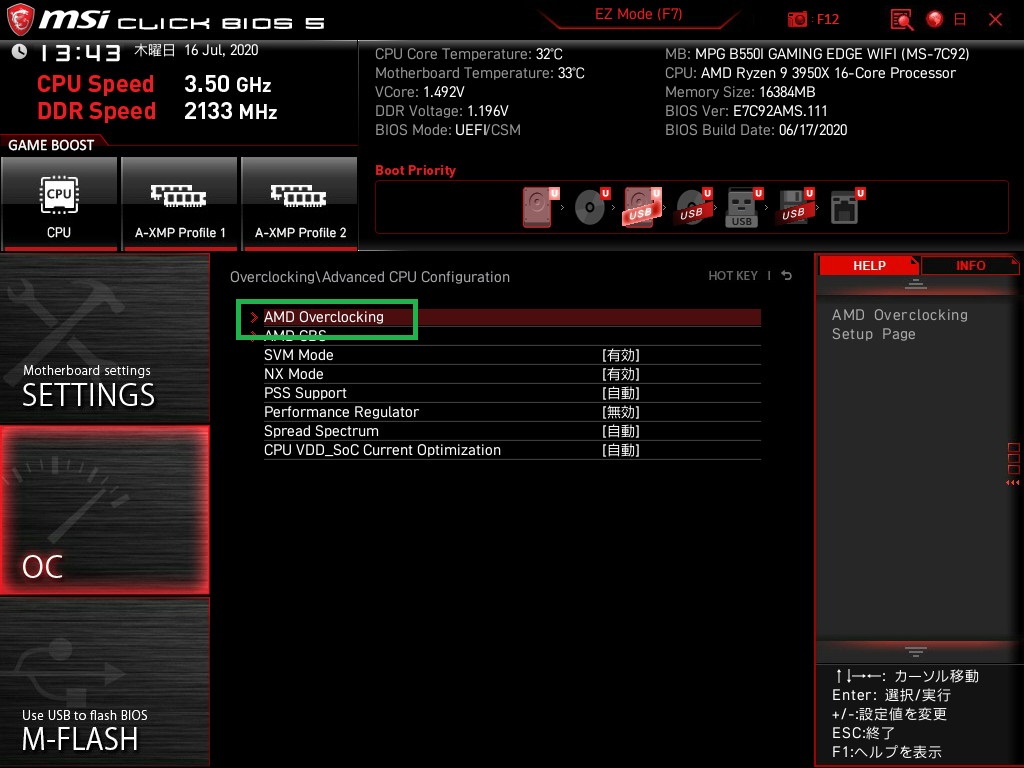The height and width of the screenshot is (768, 1024).
Task: Change the Spread Spectrum value
Action: [620, 431]
